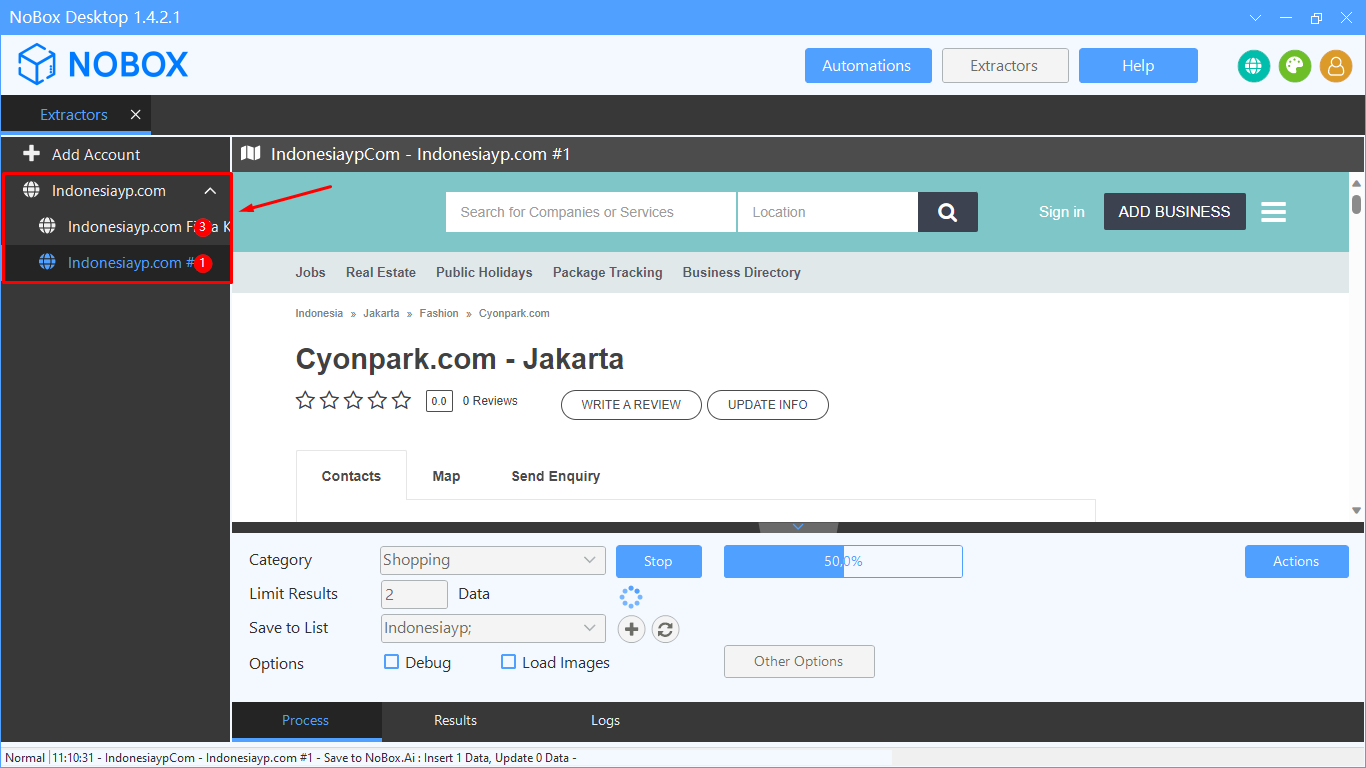1366x768 pixels.
Task: Click the orange user profile icon
Action: point(1335,66)
